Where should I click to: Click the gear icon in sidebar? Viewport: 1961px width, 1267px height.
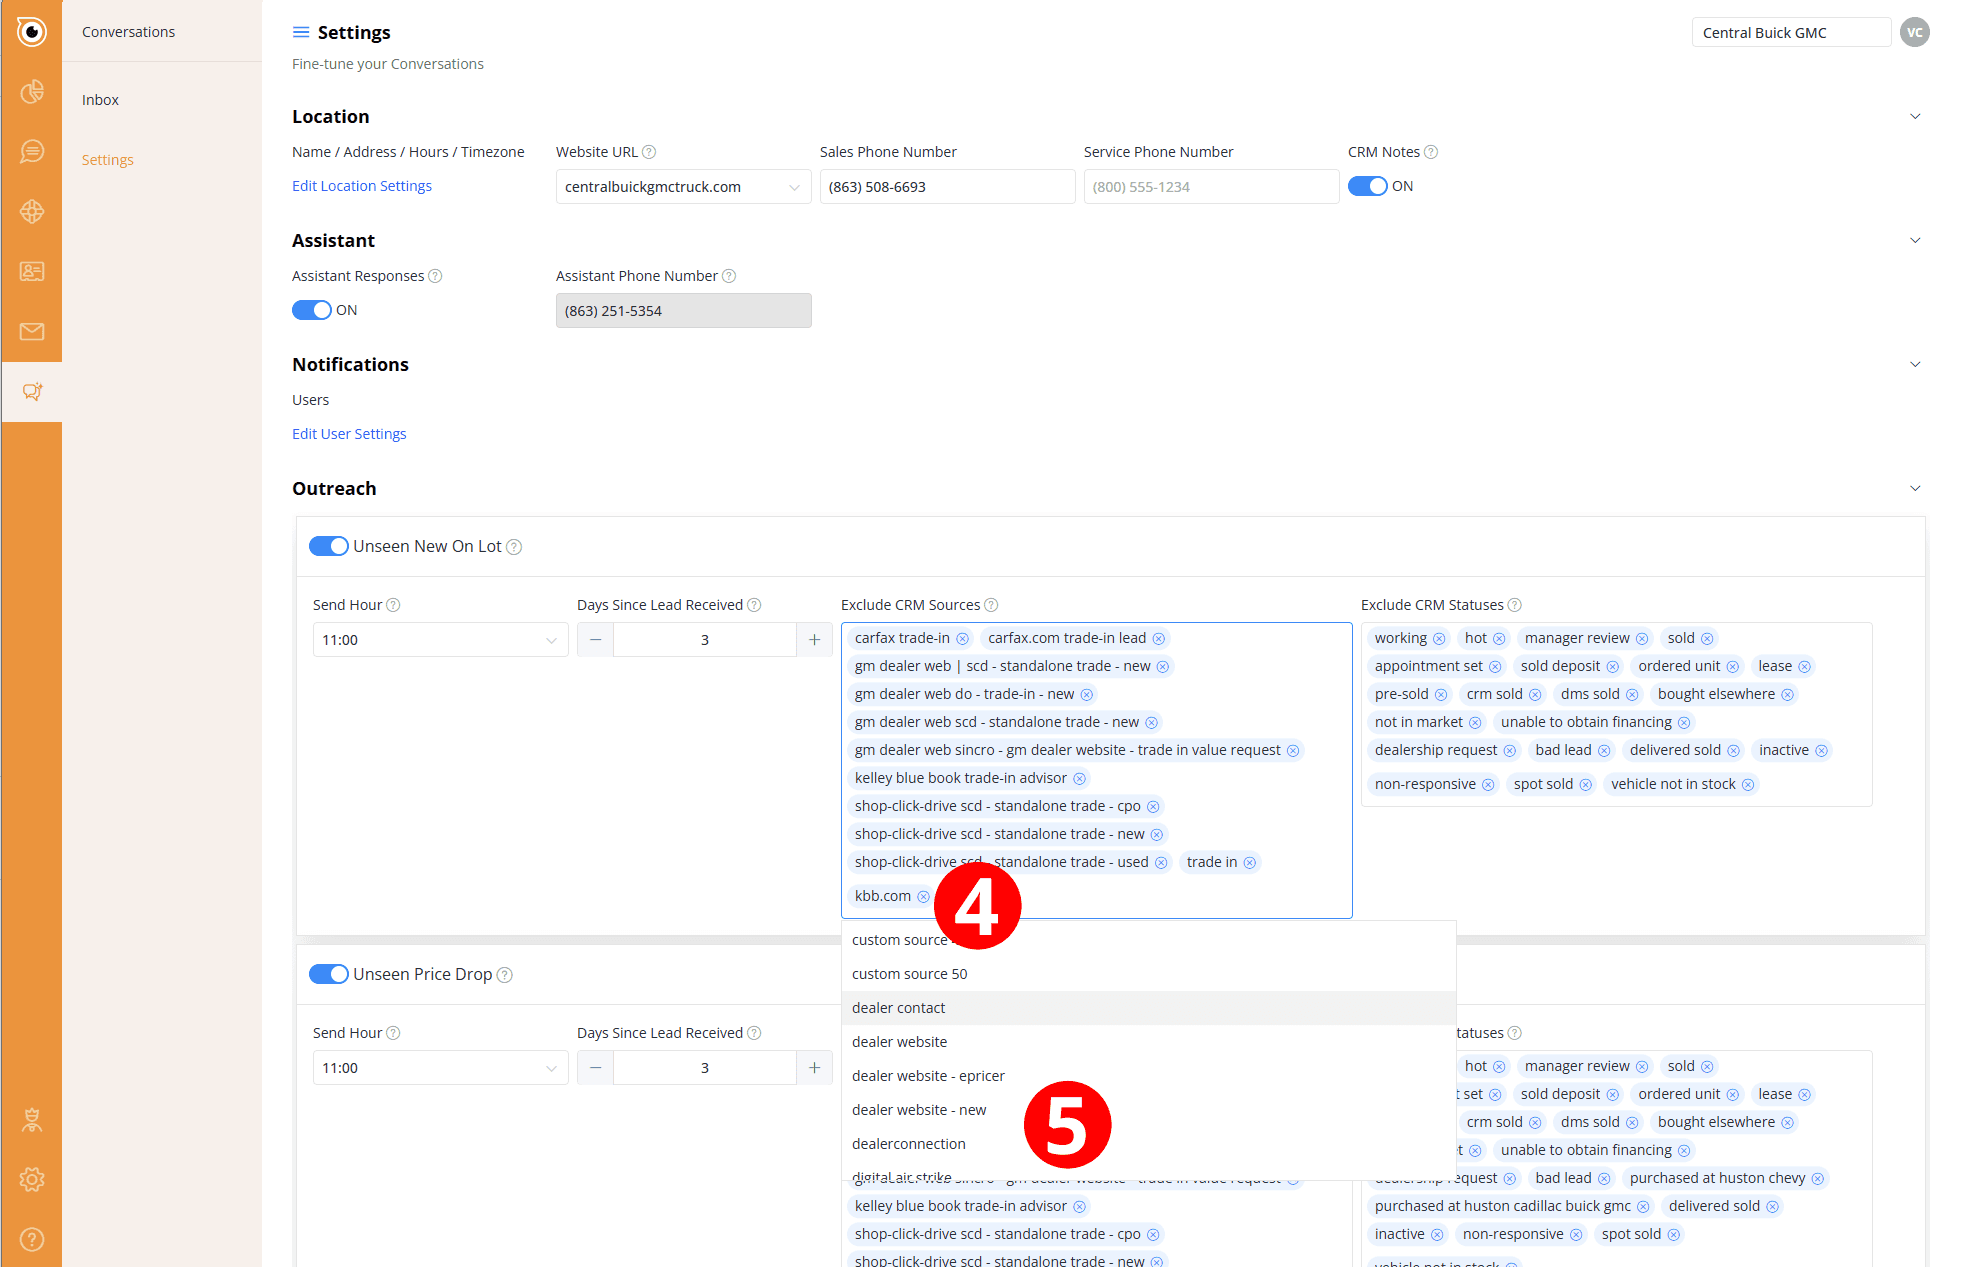tap(32, 1179)
